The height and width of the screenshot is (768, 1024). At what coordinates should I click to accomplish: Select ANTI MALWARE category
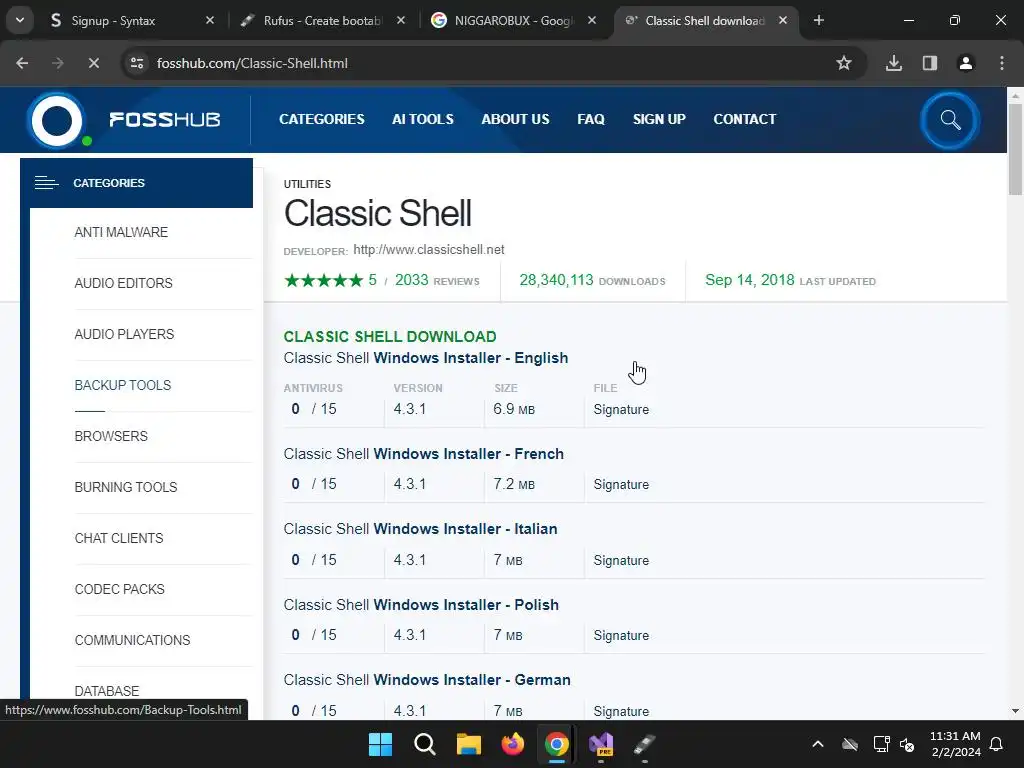[x=121, y=232]
